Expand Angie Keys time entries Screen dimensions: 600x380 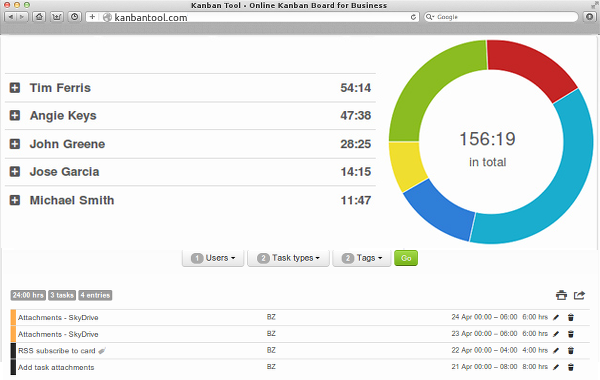pyautogui.click(x=15, y=116)
